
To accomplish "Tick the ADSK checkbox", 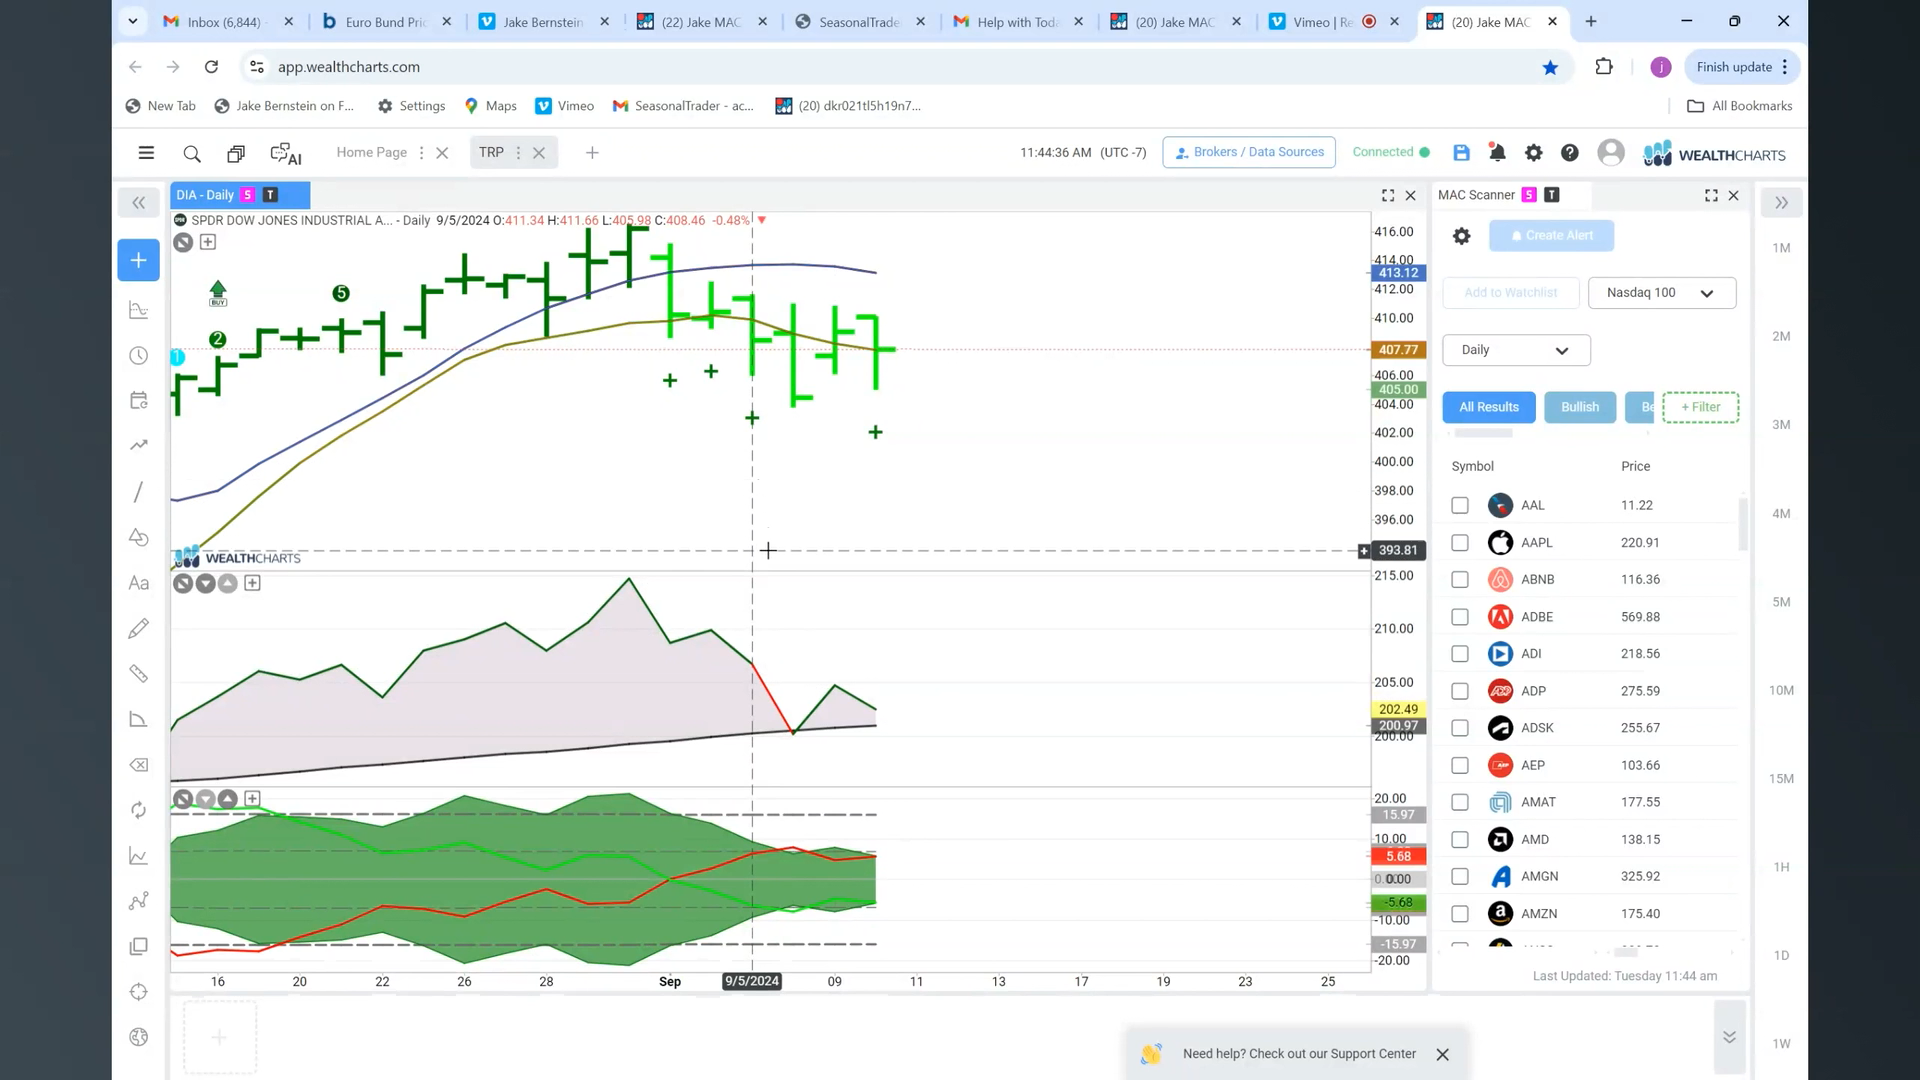I will click(x=1460, y=728).
